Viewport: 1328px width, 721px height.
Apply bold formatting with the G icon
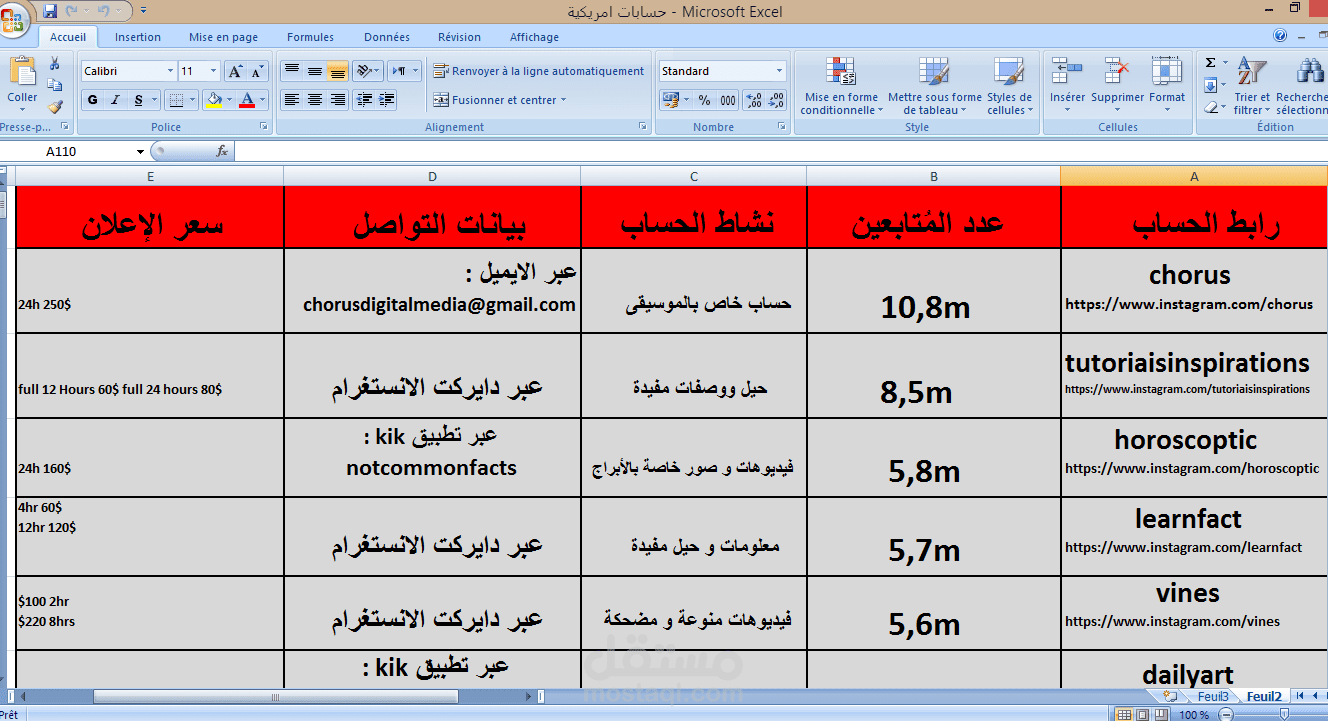click(x=92, y=99)
